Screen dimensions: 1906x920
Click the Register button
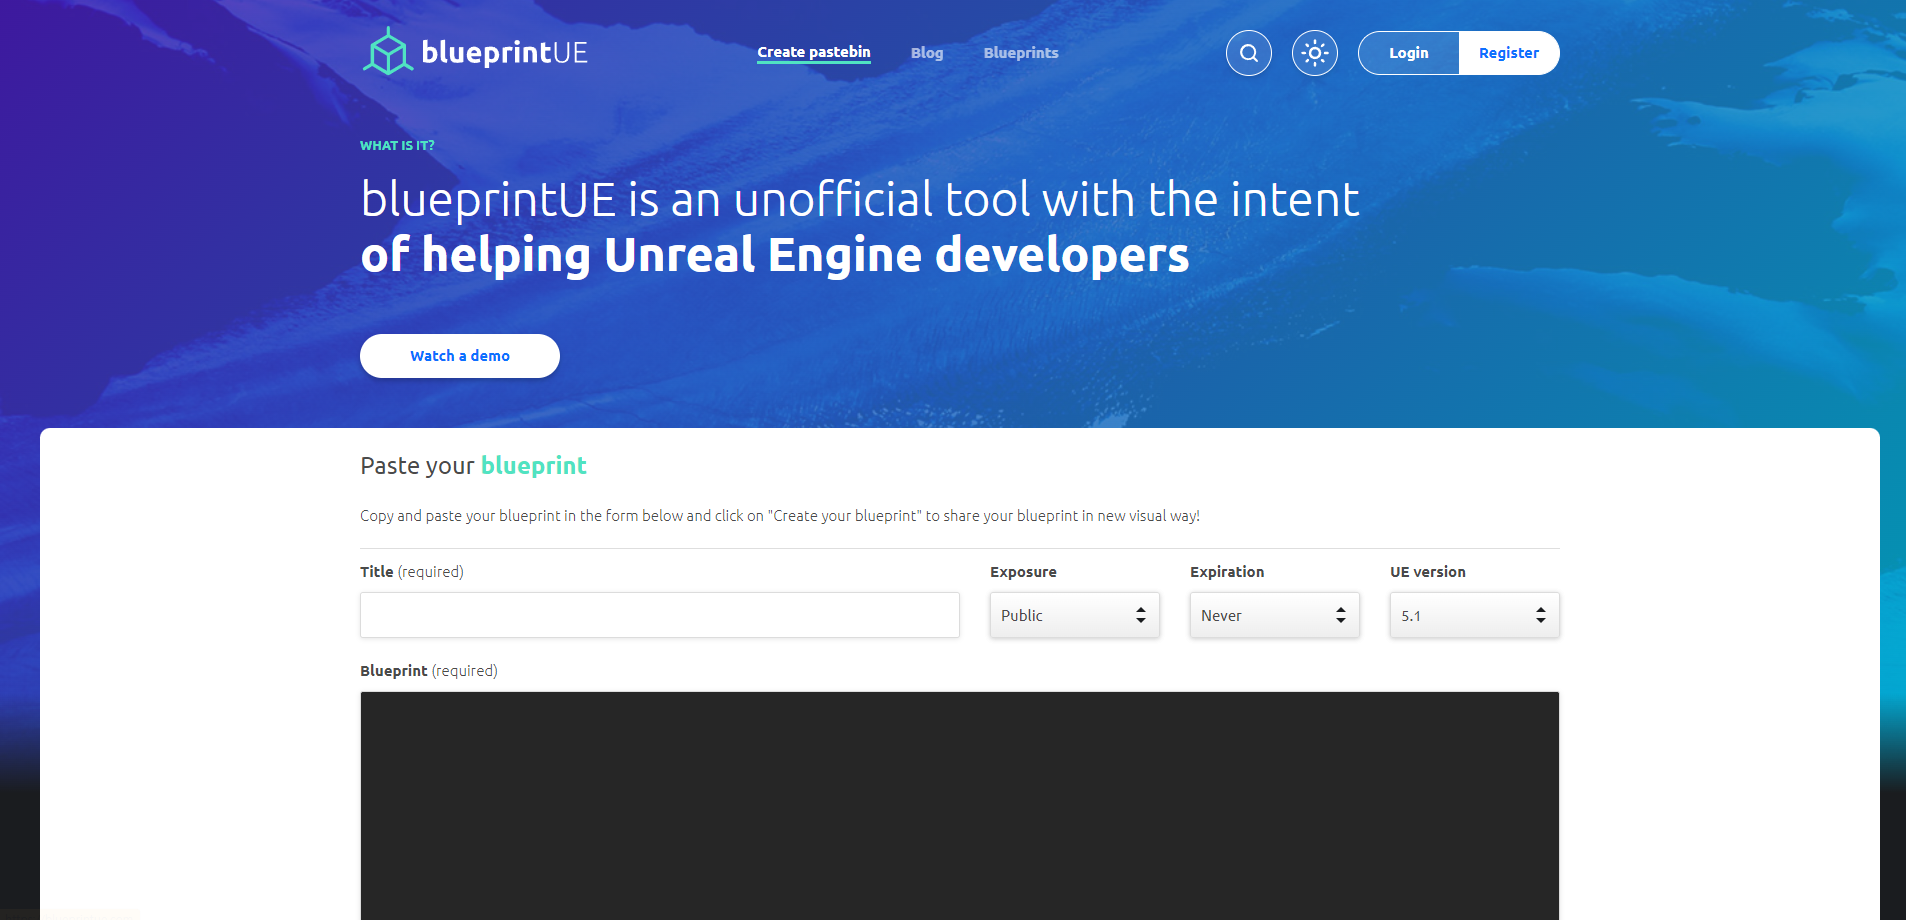coord(1509,53)
